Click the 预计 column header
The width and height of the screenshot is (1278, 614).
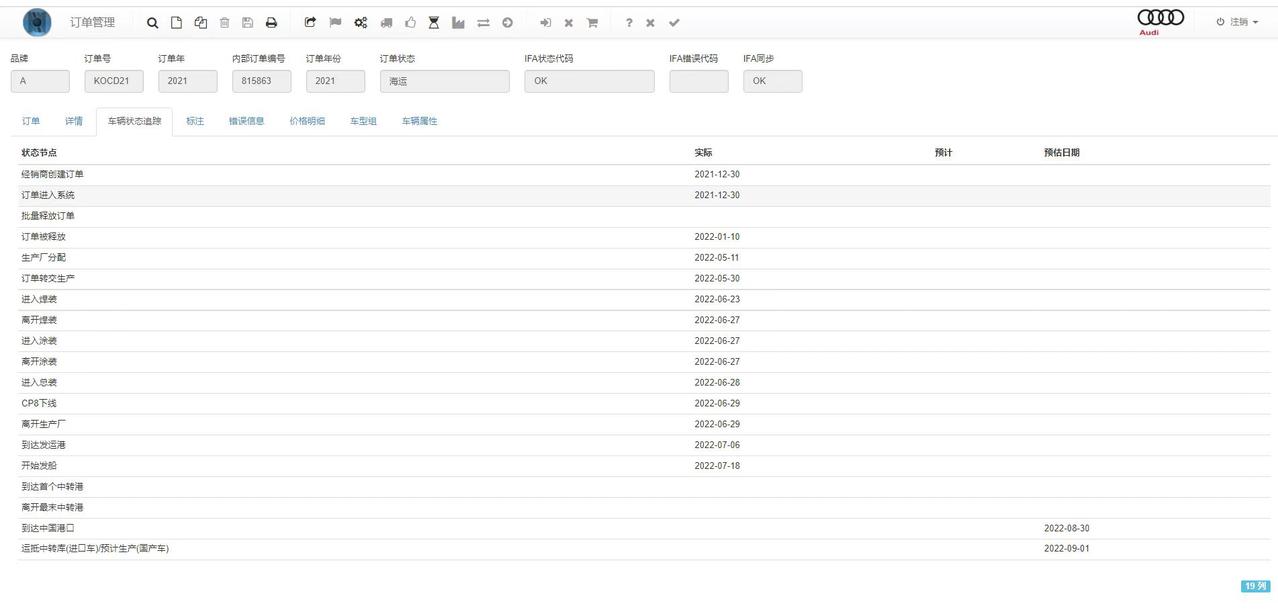tap(944, 153)
